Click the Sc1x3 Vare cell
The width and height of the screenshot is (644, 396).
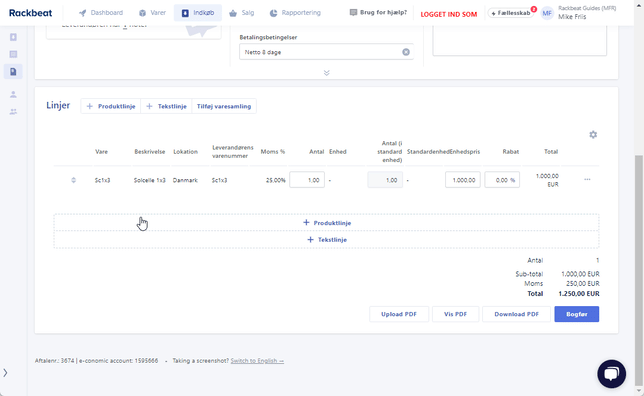102,180
